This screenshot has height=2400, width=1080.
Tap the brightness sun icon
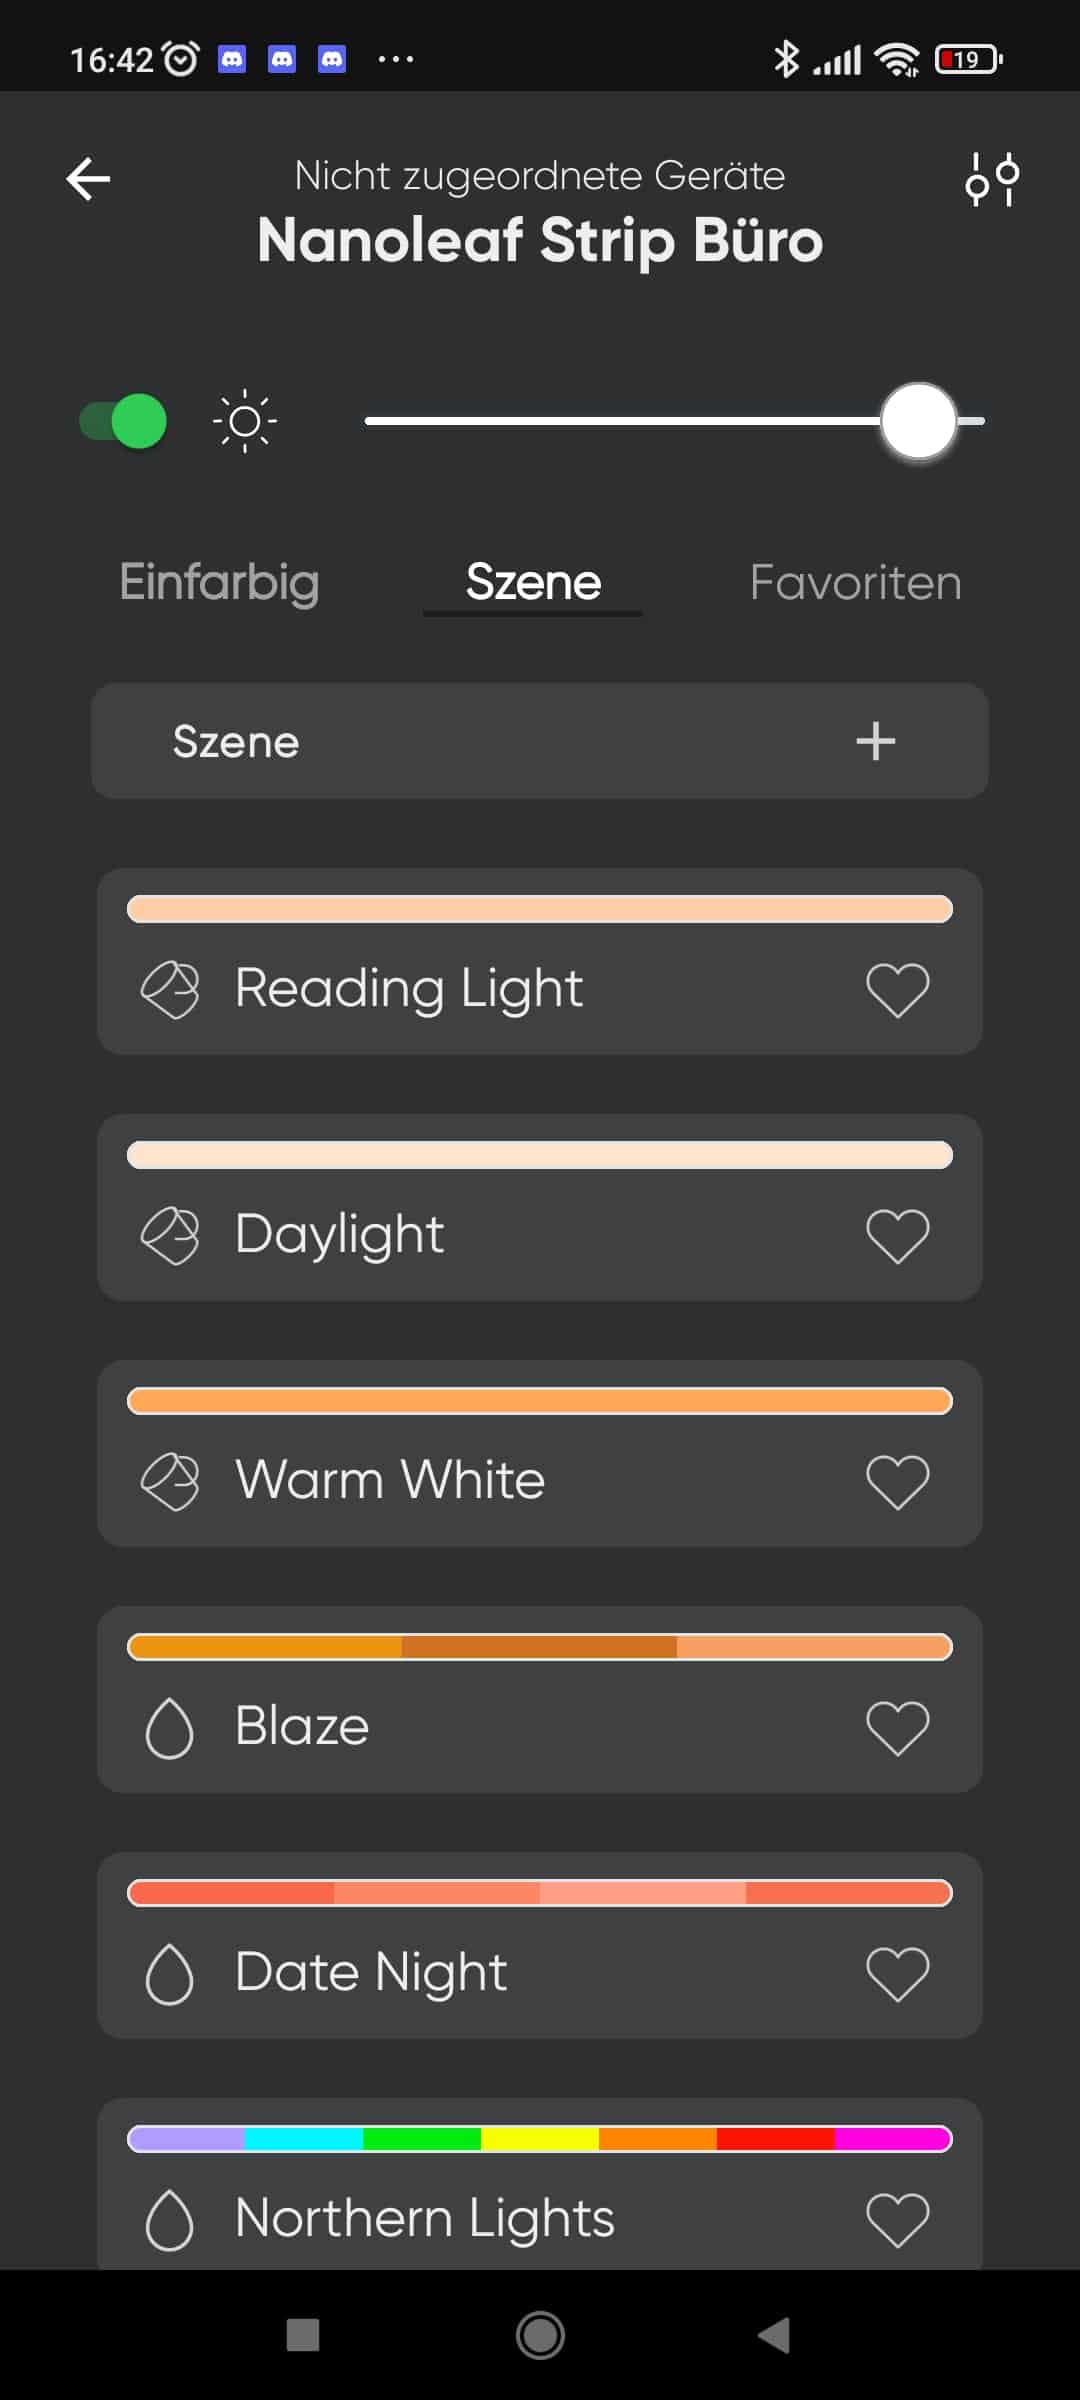[245, 422]
